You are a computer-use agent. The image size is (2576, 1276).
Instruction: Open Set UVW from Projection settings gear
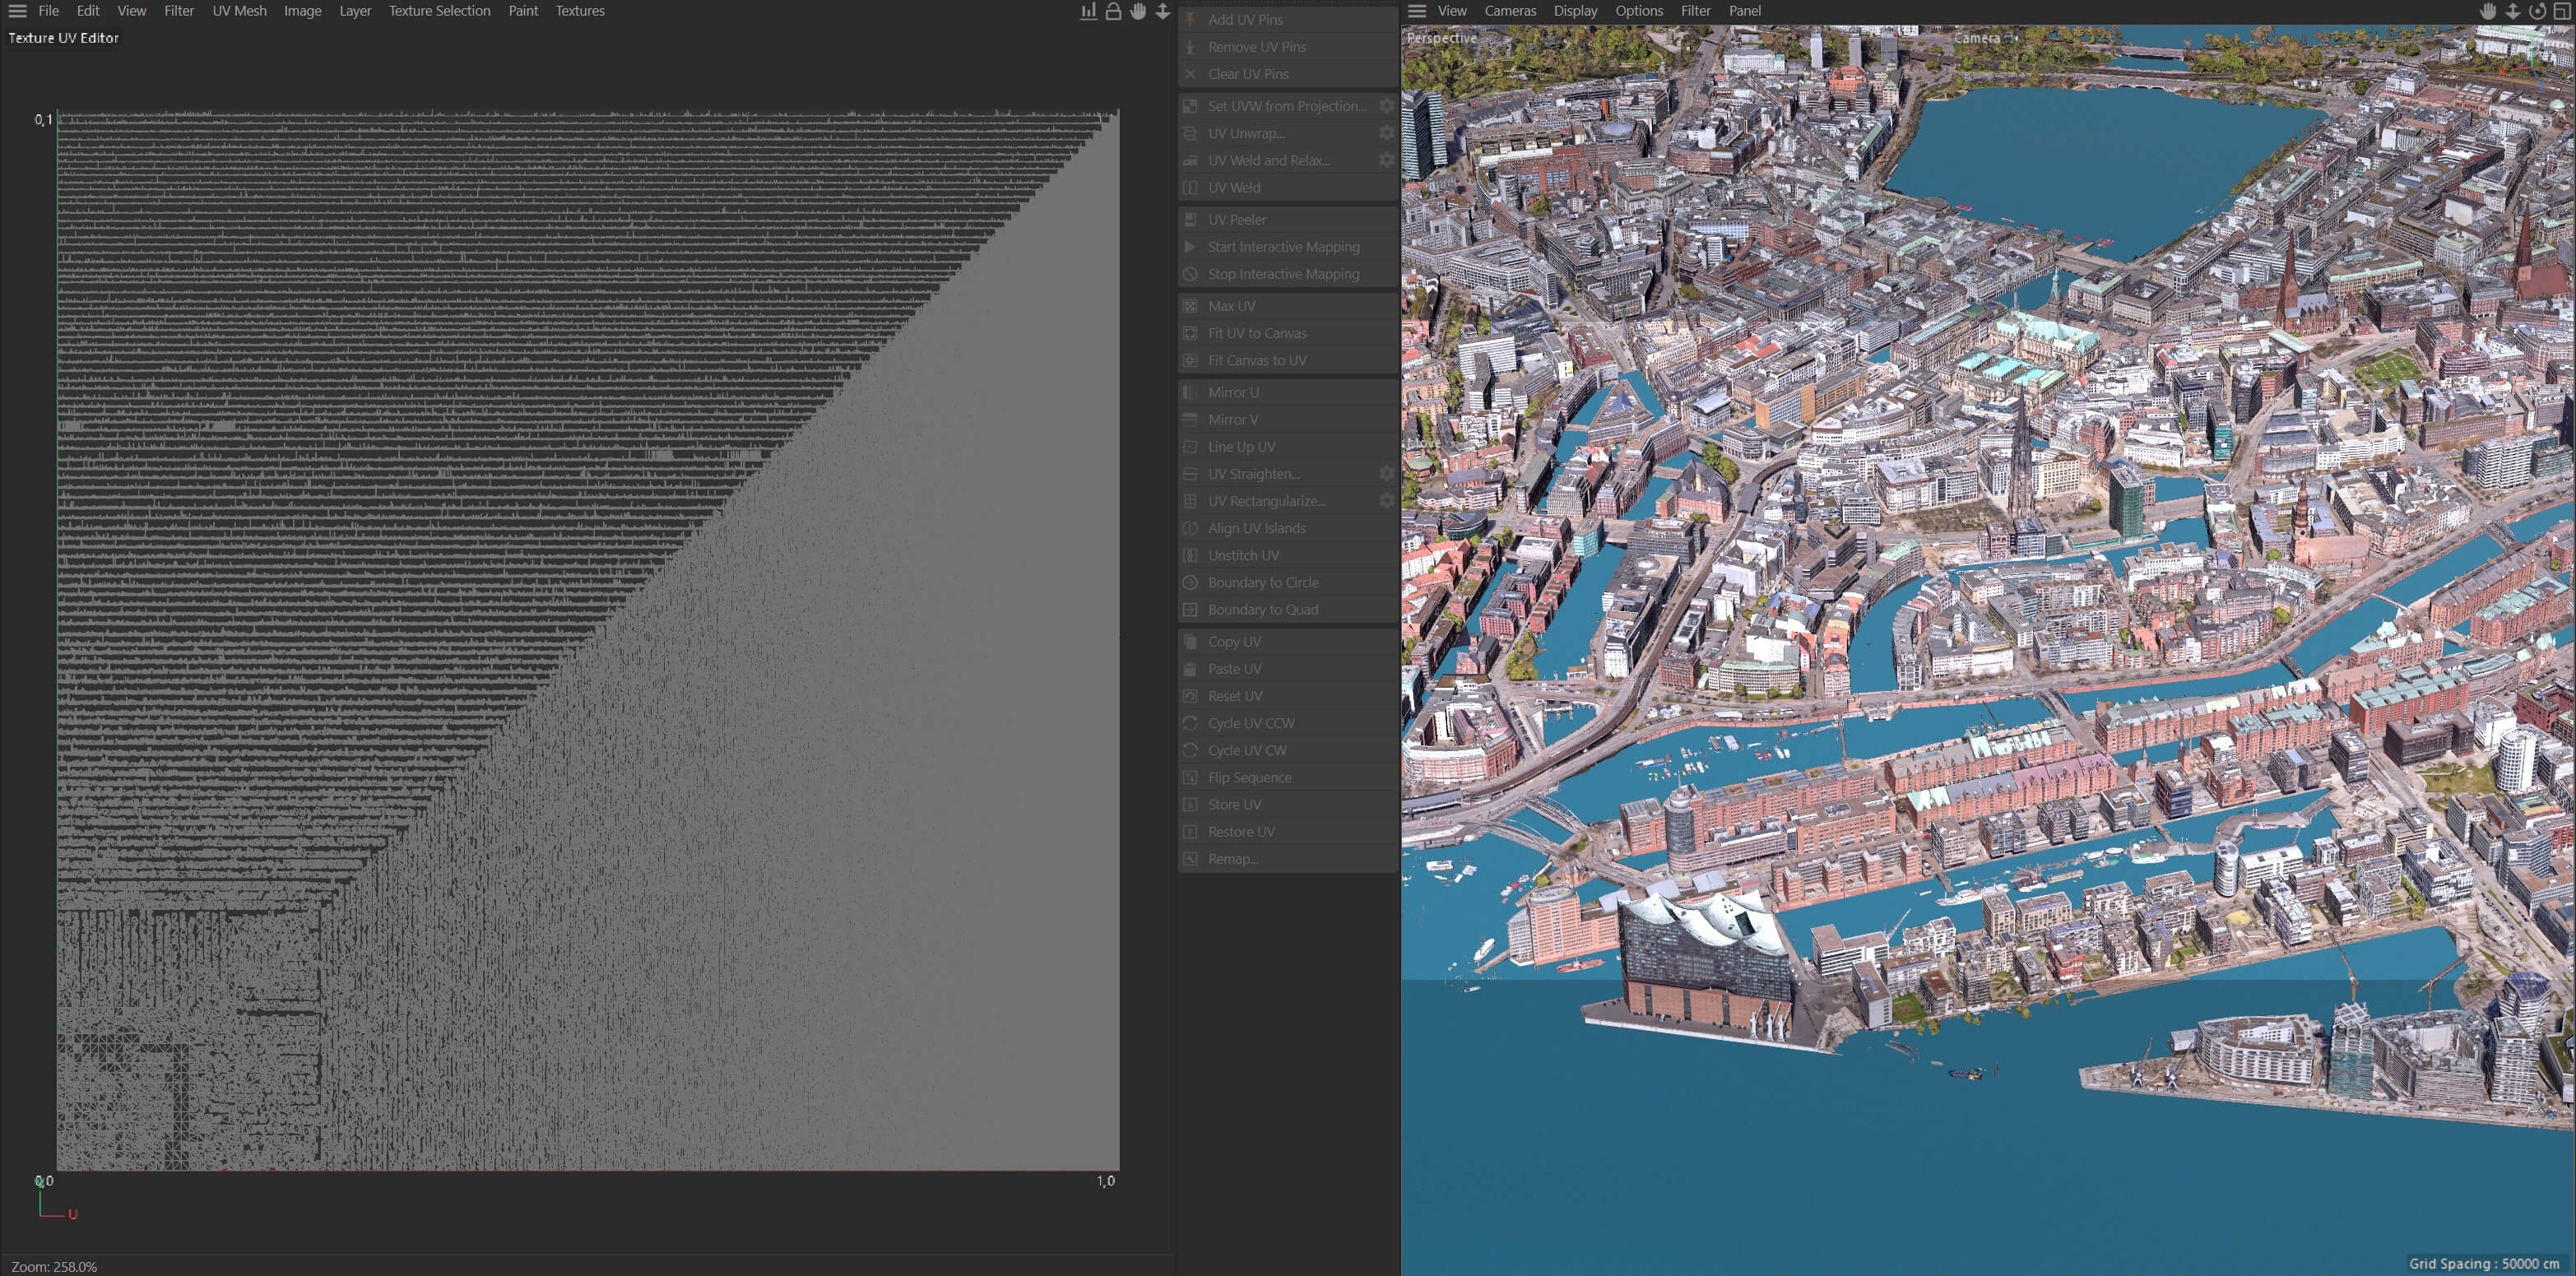click(x=1387, y=106)
